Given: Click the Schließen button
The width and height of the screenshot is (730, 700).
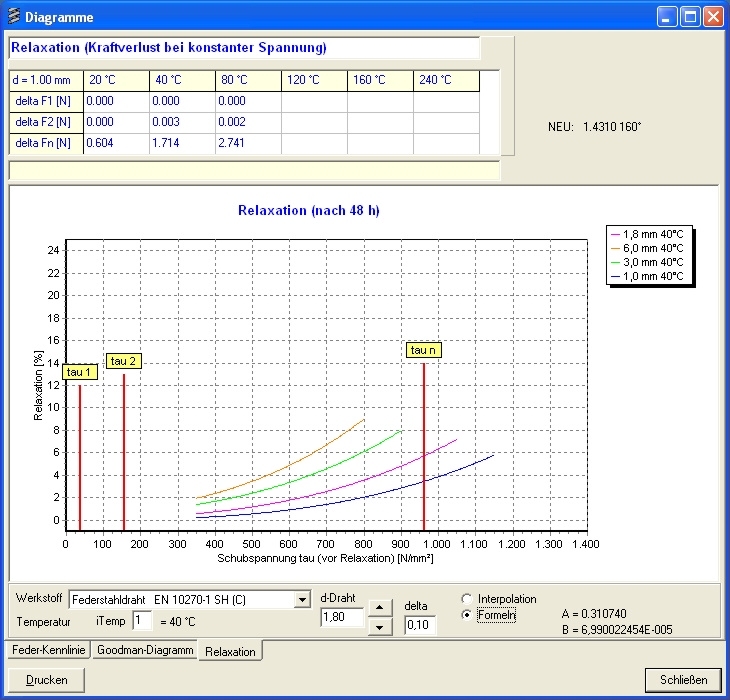Looking at the screenshot, I should tap(683, 679).
